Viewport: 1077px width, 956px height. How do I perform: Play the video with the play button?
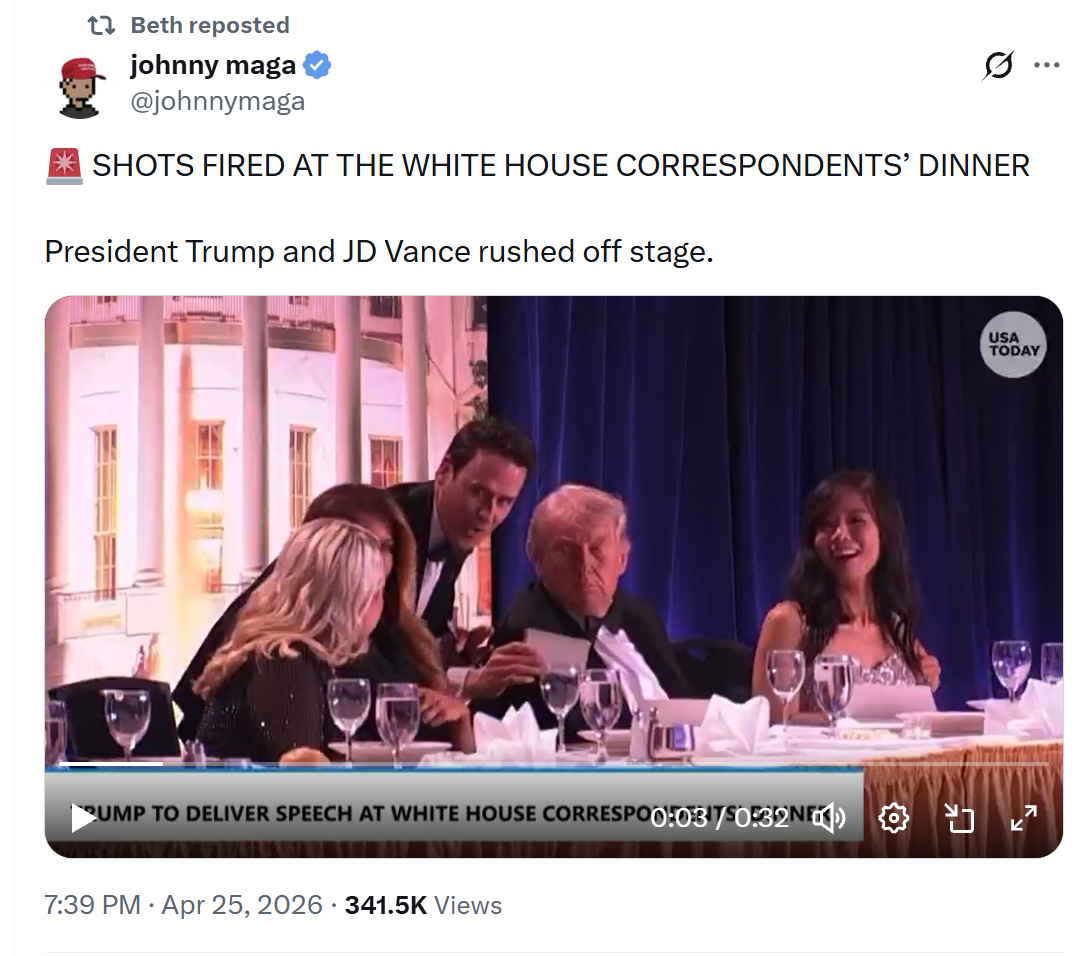(83, 817)
